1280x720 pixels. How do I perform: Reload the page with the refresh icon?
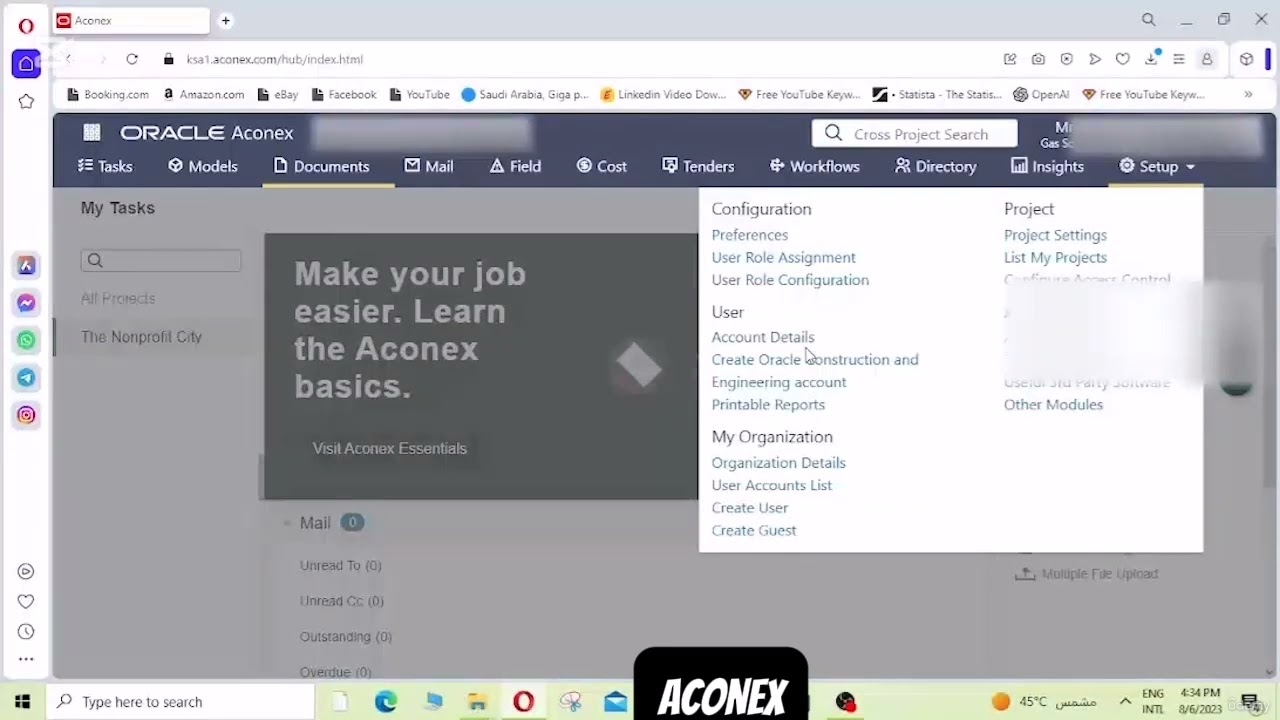coord(132,59)
